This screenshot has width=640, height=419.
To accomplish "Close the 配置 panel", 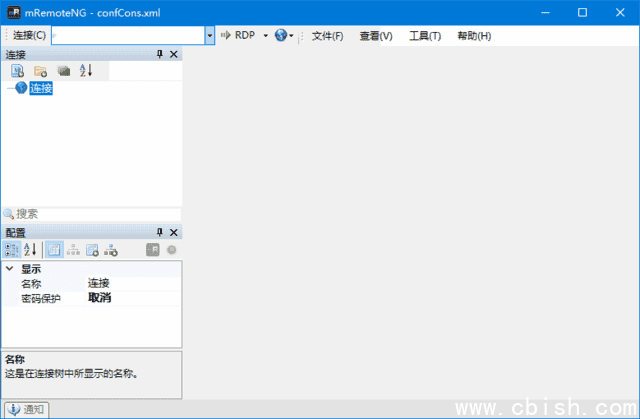I will point(173,233).
